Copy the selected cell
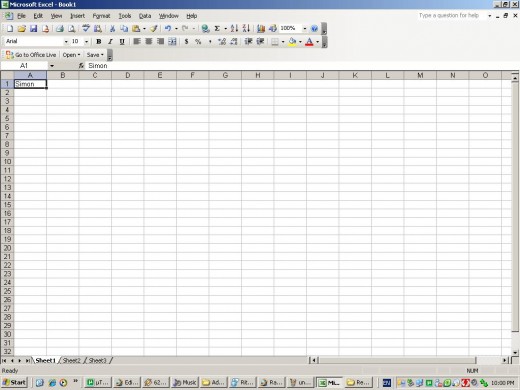520x390 pixels. (124, 29)
